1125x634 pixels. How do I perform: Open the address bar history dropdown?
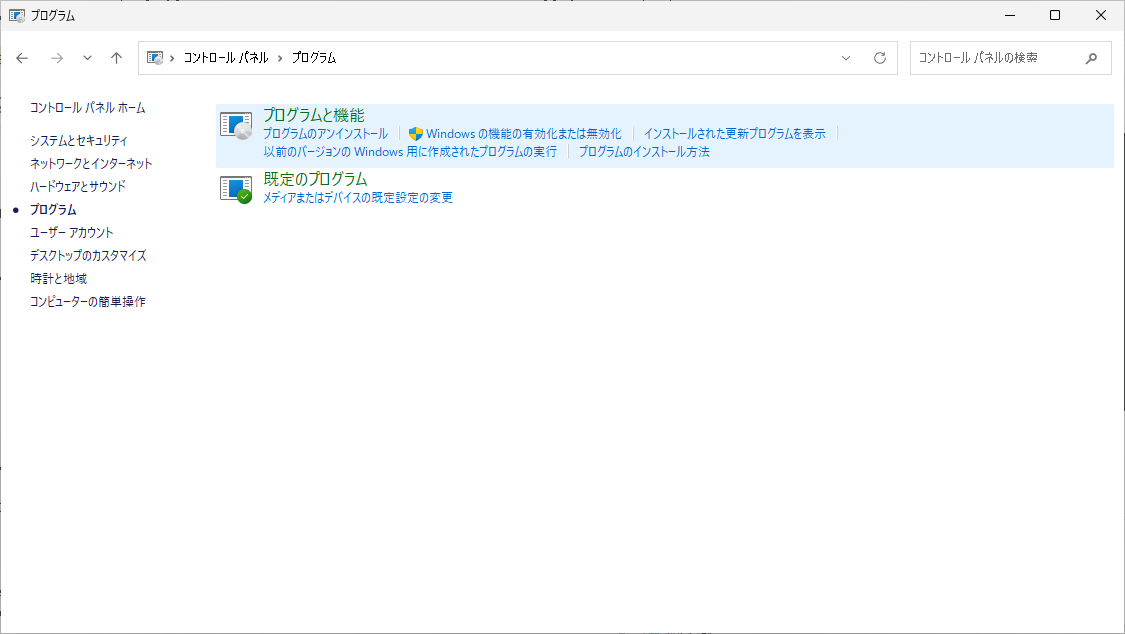pos(846,58)
